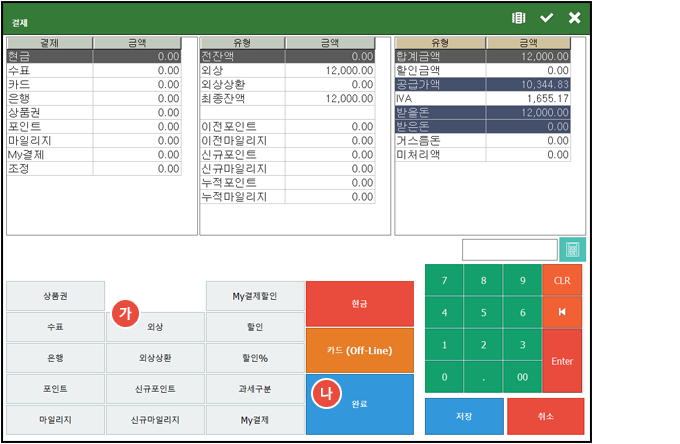
Task: Close the 결제 payment window
Action: [x=575, y=18]
